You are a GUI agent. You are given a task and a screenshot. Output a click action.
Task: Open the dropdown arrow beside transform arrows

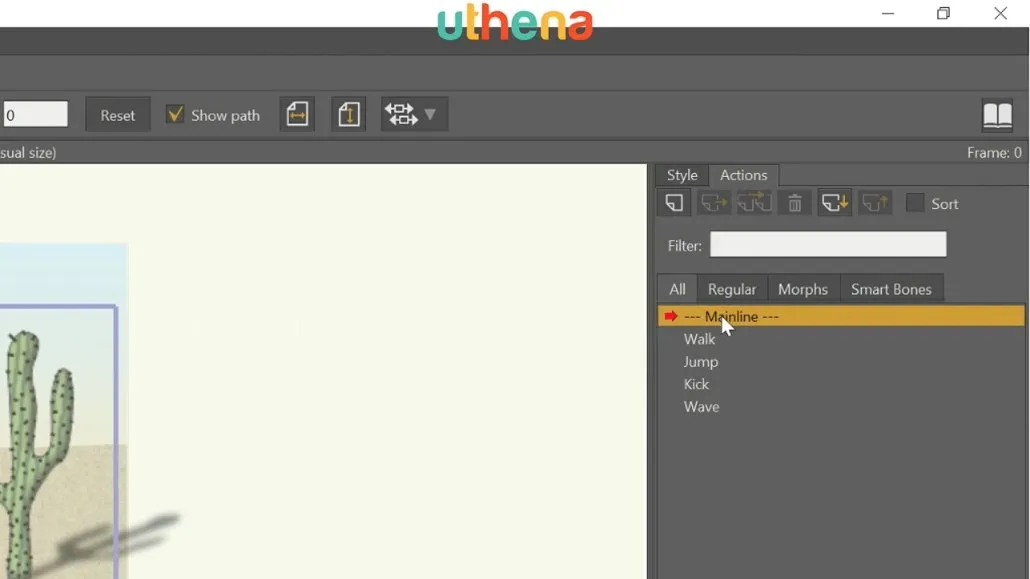tap(431, 114)
